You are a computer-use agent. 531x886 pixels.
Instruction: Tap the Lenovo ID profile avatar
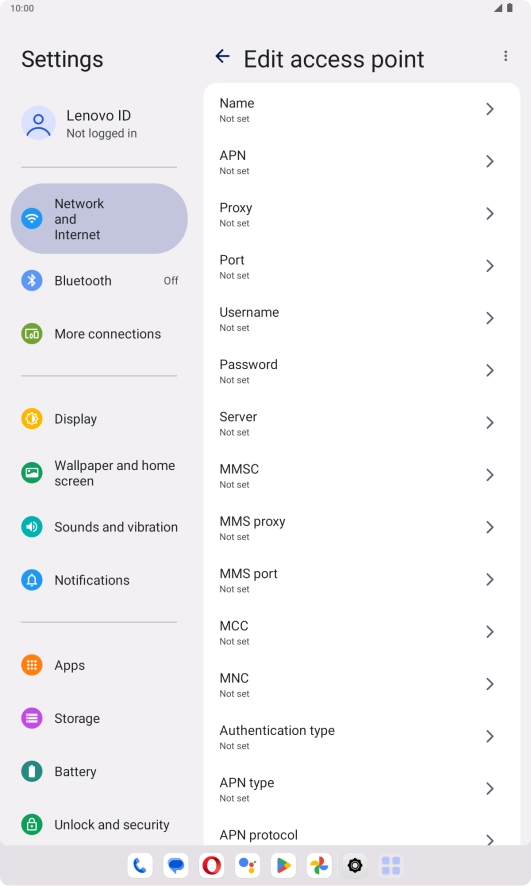(38, 123)
